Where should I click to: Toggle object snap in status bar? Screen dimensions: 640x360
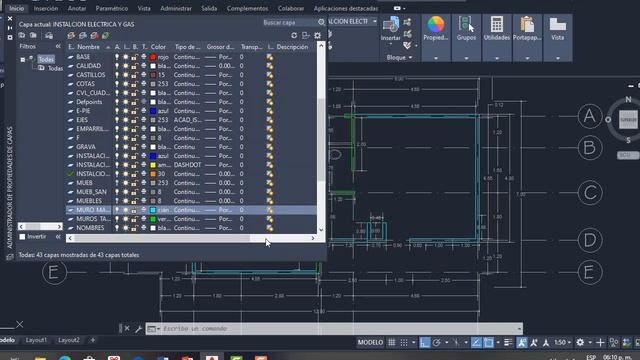(x=488, y=342)
